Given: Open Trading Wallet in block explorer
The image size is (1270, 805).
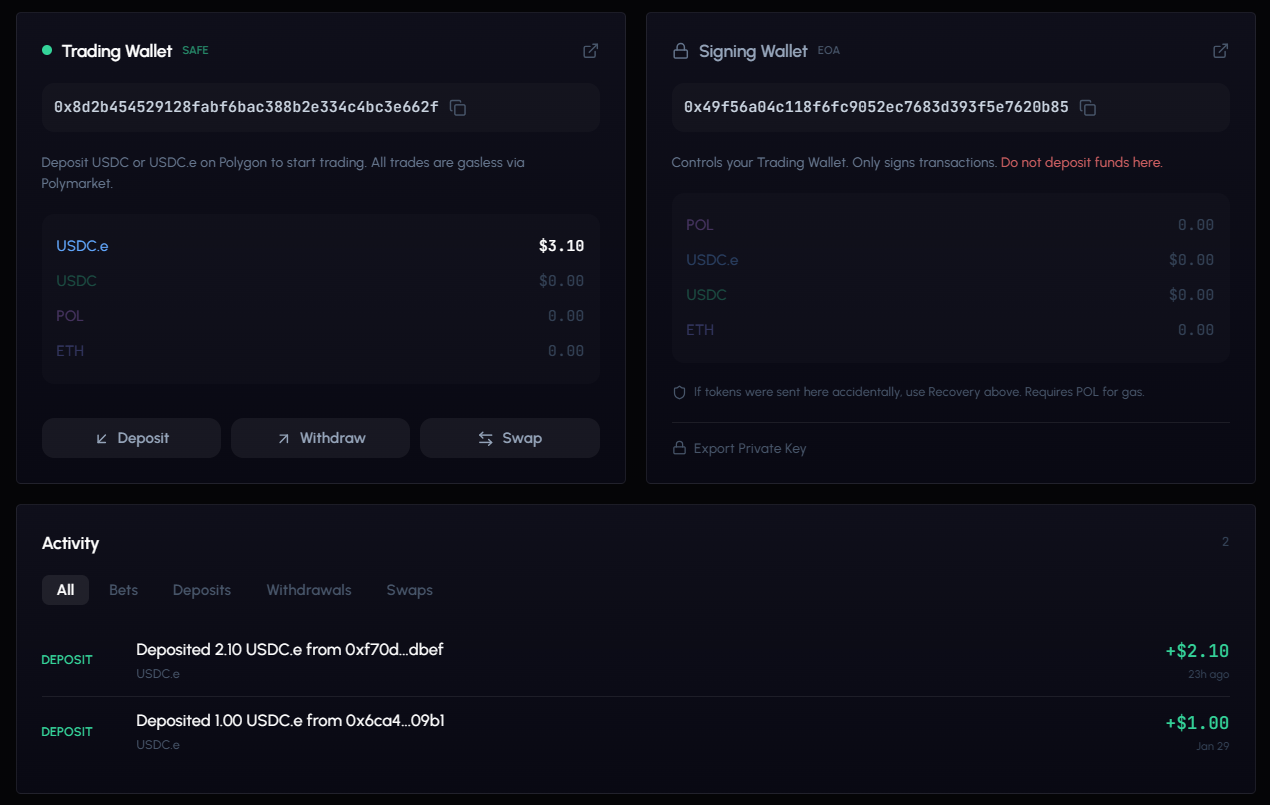Looking at the screenshot, I should point(590,50).
